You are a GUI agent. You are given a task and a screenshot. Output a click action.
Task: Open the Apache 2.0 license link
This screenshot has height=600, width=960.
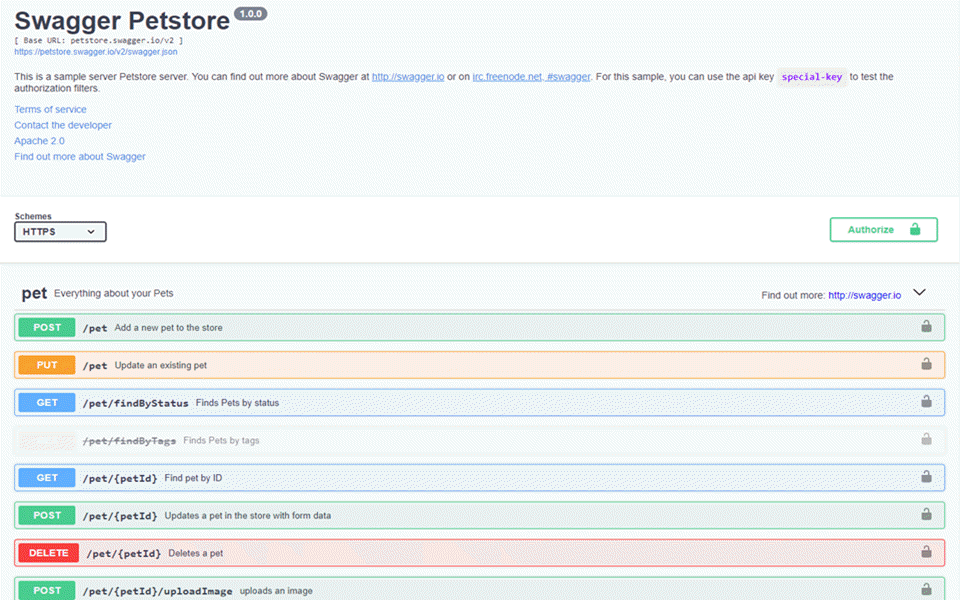point(39,141)
